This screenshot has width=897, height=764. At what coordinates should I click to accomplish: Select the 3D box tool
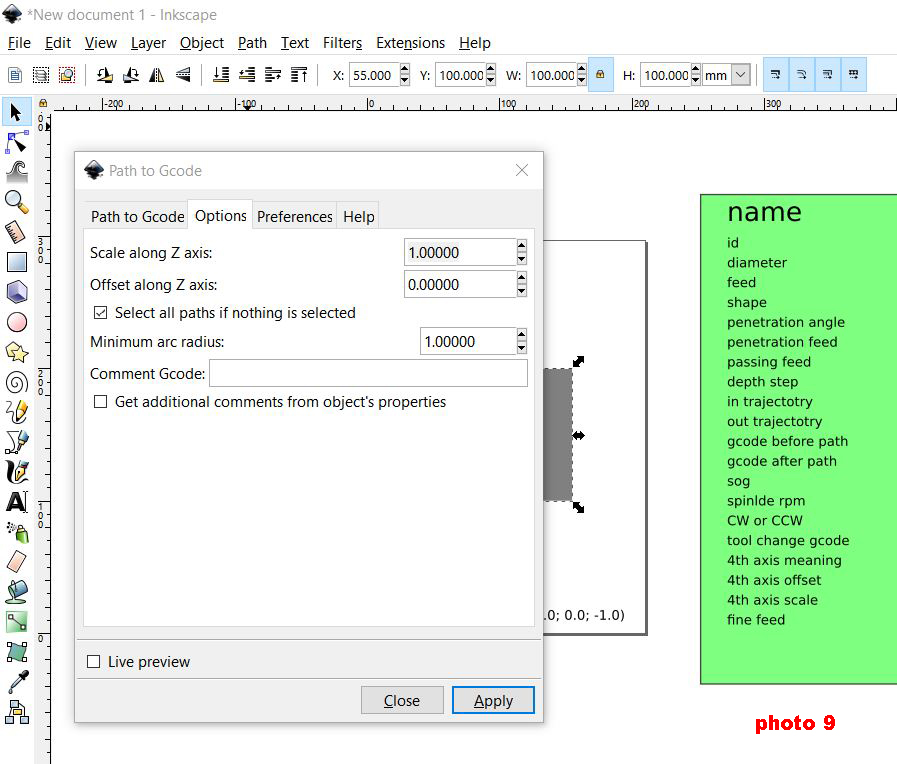(16, 292)
